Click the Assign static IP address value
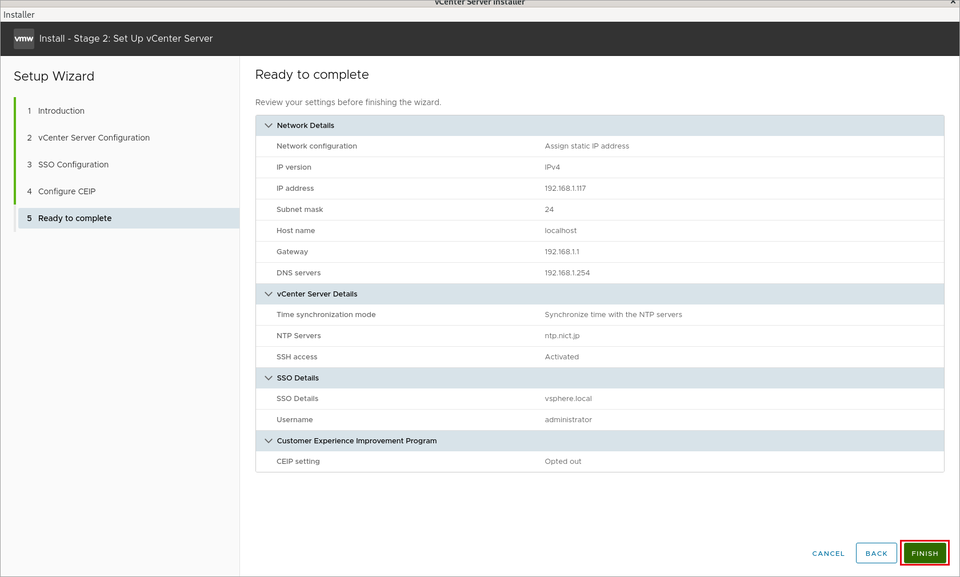The height and width of the screenshot is (577, 960). click(587, 146)
